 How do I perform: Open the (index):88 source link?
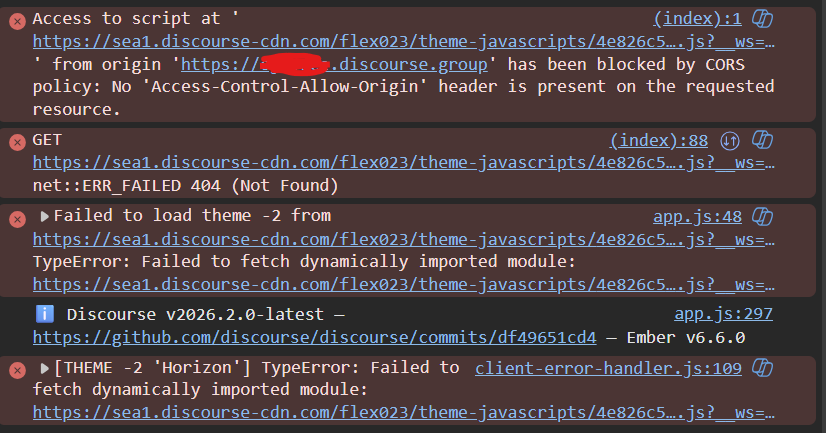point(659,141)
